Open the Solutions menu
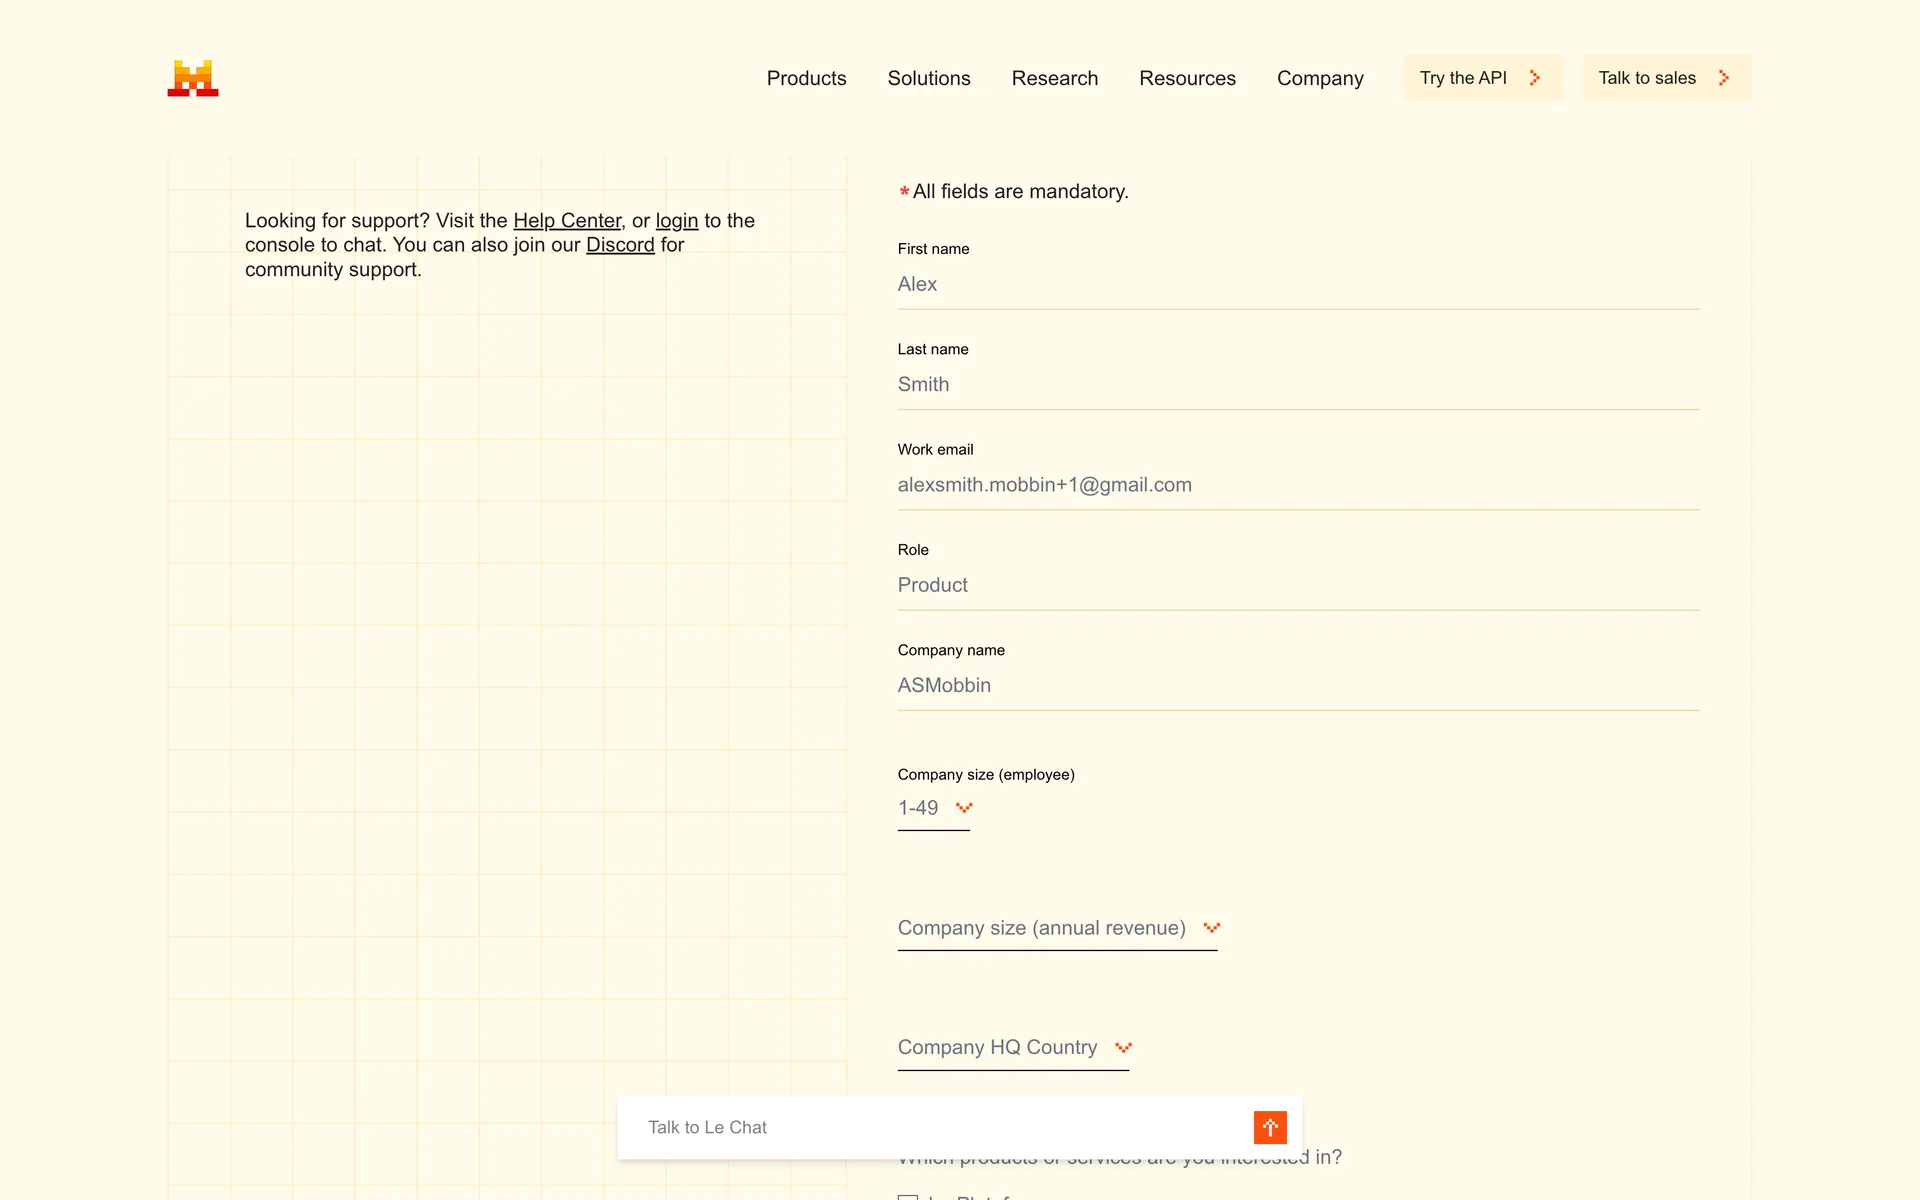The width and height of the screenshot is (1920, 1200). click(x=928, y=78)
